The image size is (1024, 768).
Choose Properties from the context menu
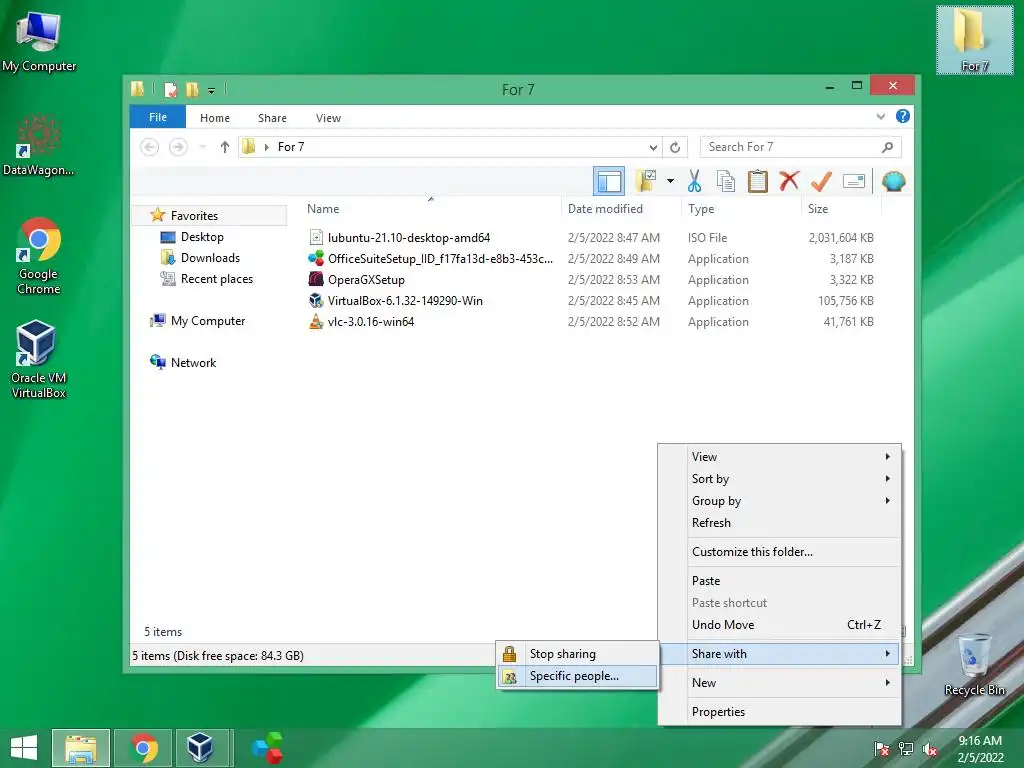pyautogui.click(x=780, y=712)
